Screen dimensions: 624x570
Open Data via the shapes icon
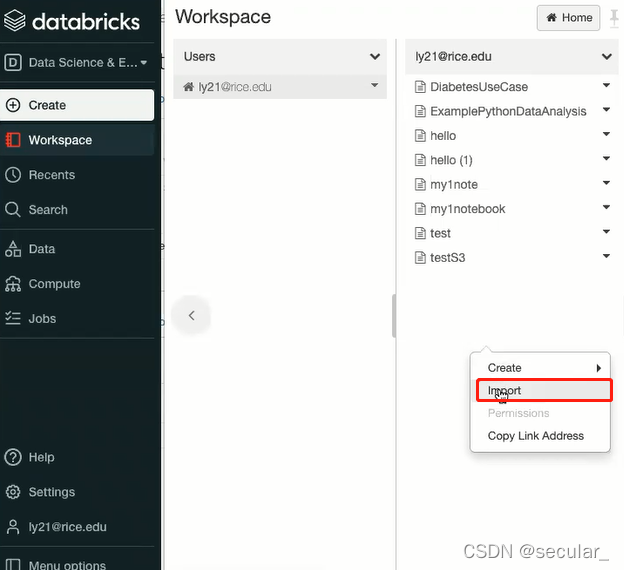click(x=13, y=249)
